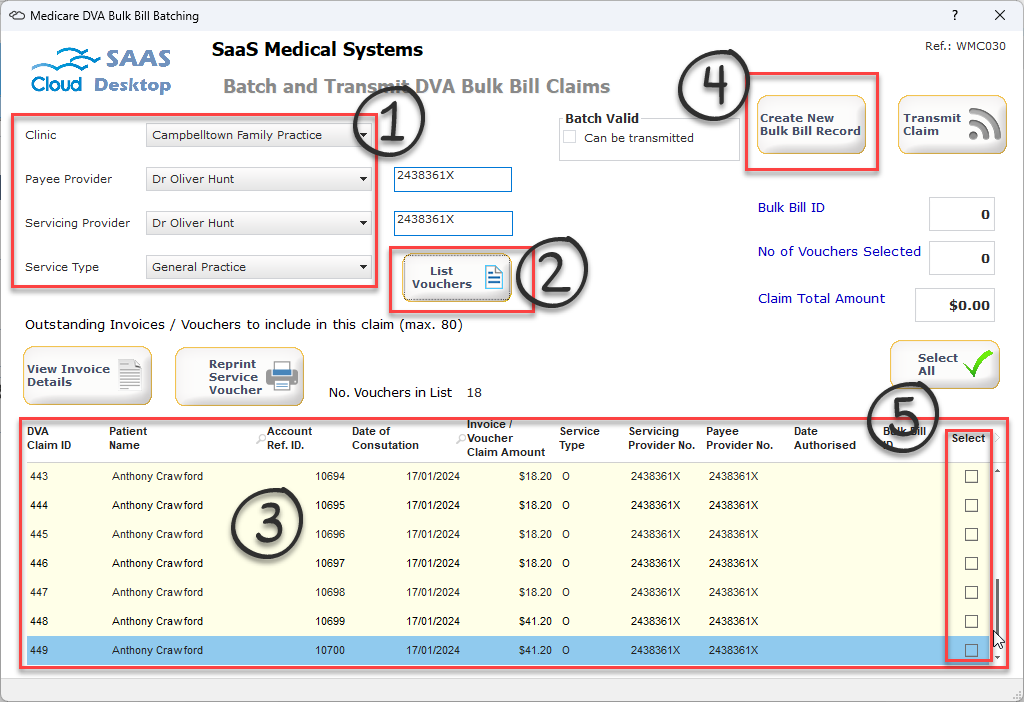Screen dimensions: 1024x702
Task: Click $18.20 amount in claim 444 row
Action: point(536,505)
